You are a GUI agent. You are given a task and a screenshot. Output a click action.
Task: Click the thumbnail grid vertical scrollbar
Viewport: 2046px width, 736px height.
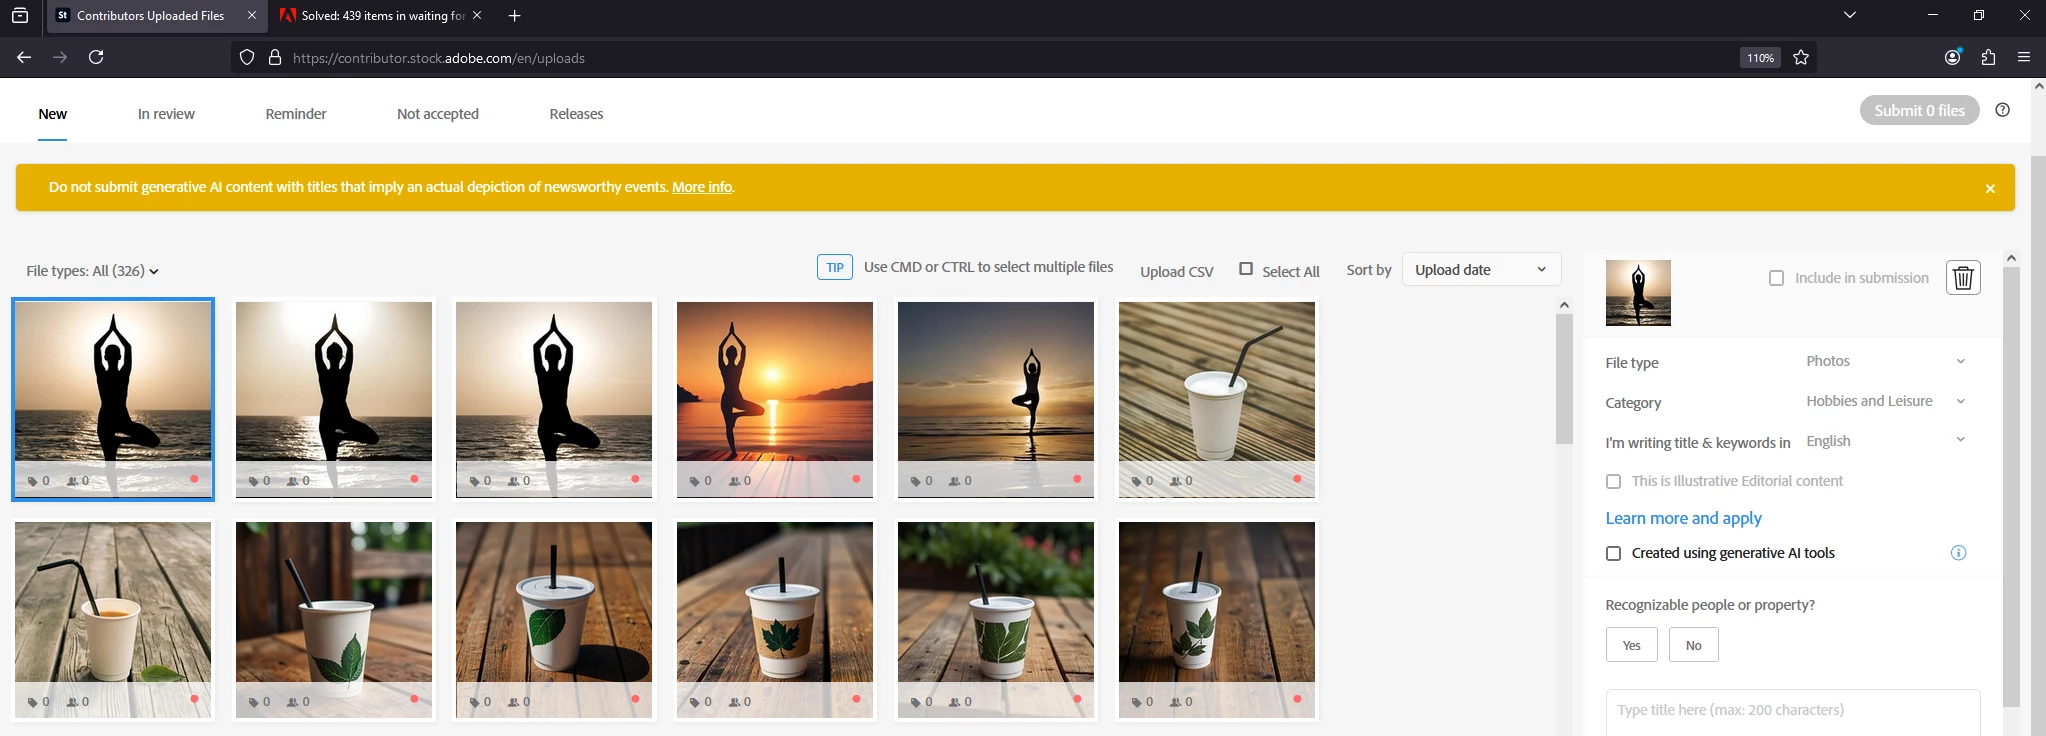click(x=1564, y=378)
